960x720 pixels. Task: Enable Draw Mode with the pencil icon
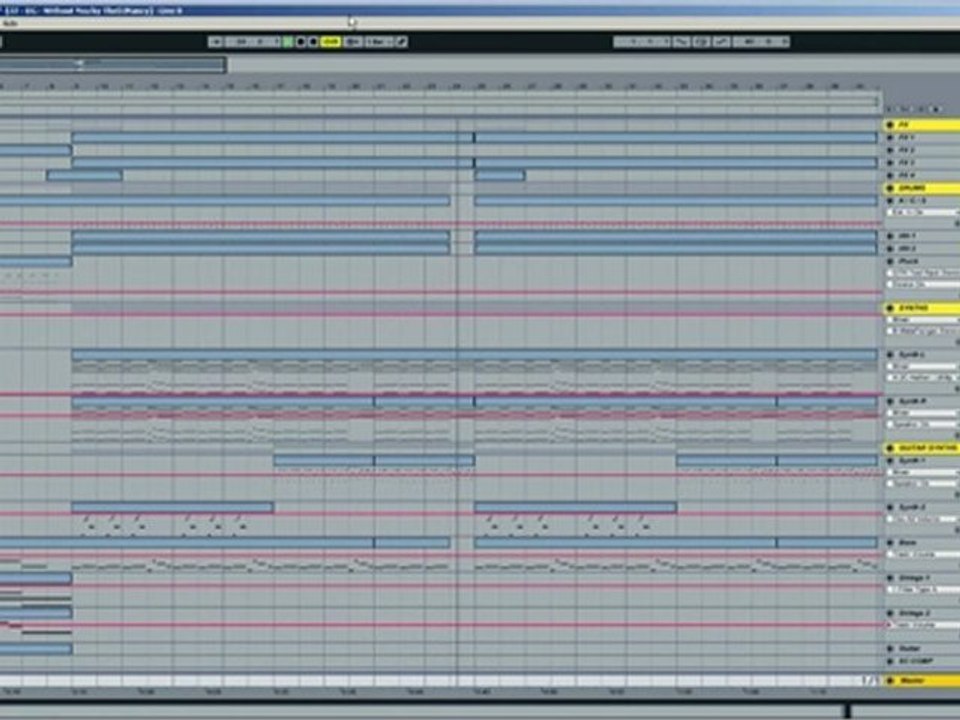[402, 42]
